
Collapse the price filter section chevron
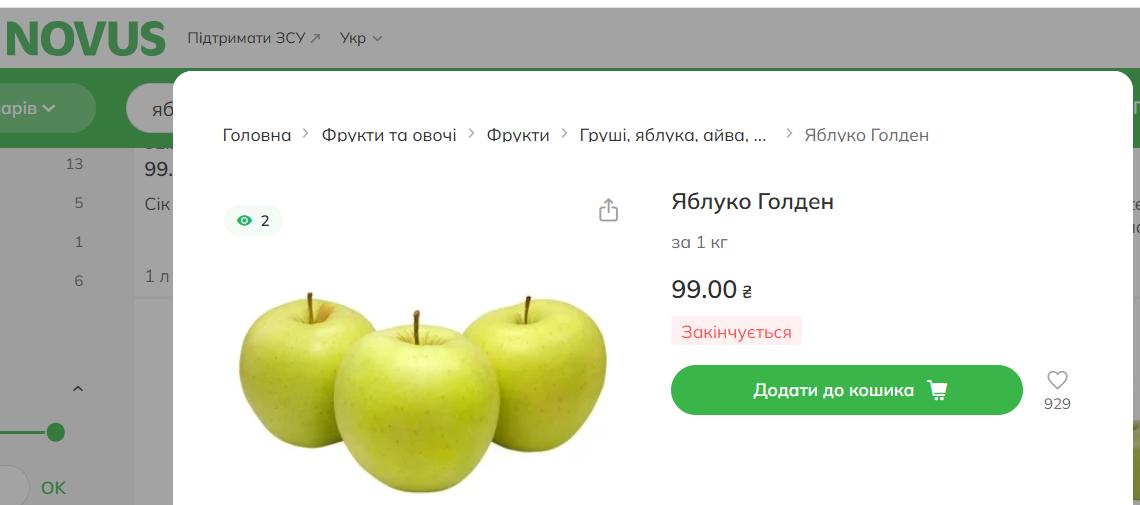coord(78,389)
